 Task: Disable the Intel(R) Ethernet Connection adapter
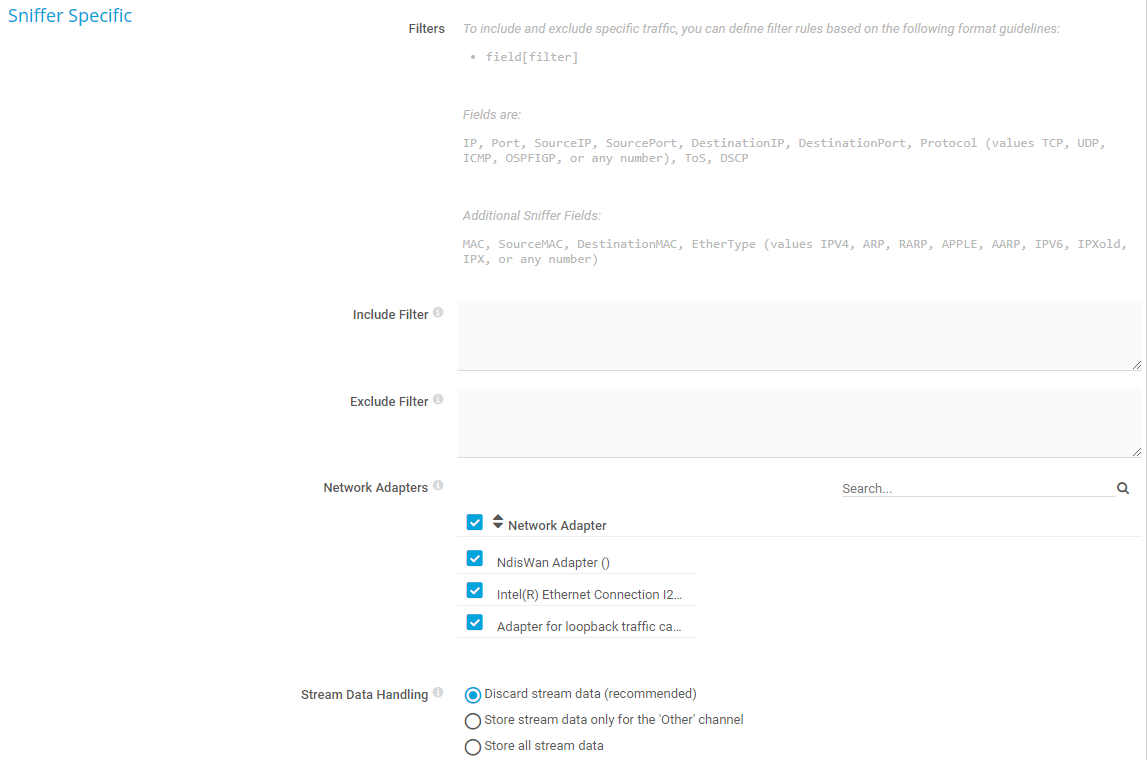[x=475, y=591]
